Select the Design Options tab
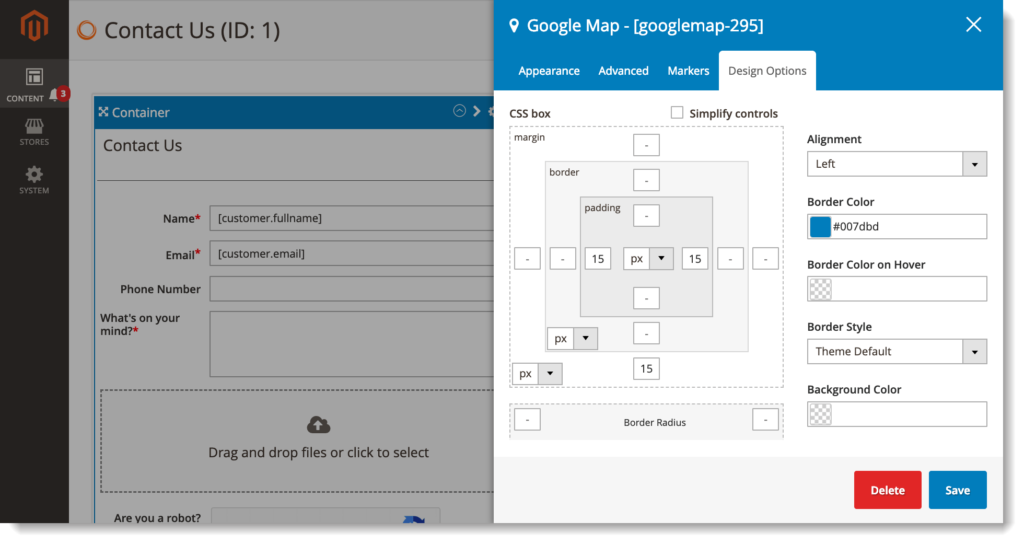 pos(767,71)
